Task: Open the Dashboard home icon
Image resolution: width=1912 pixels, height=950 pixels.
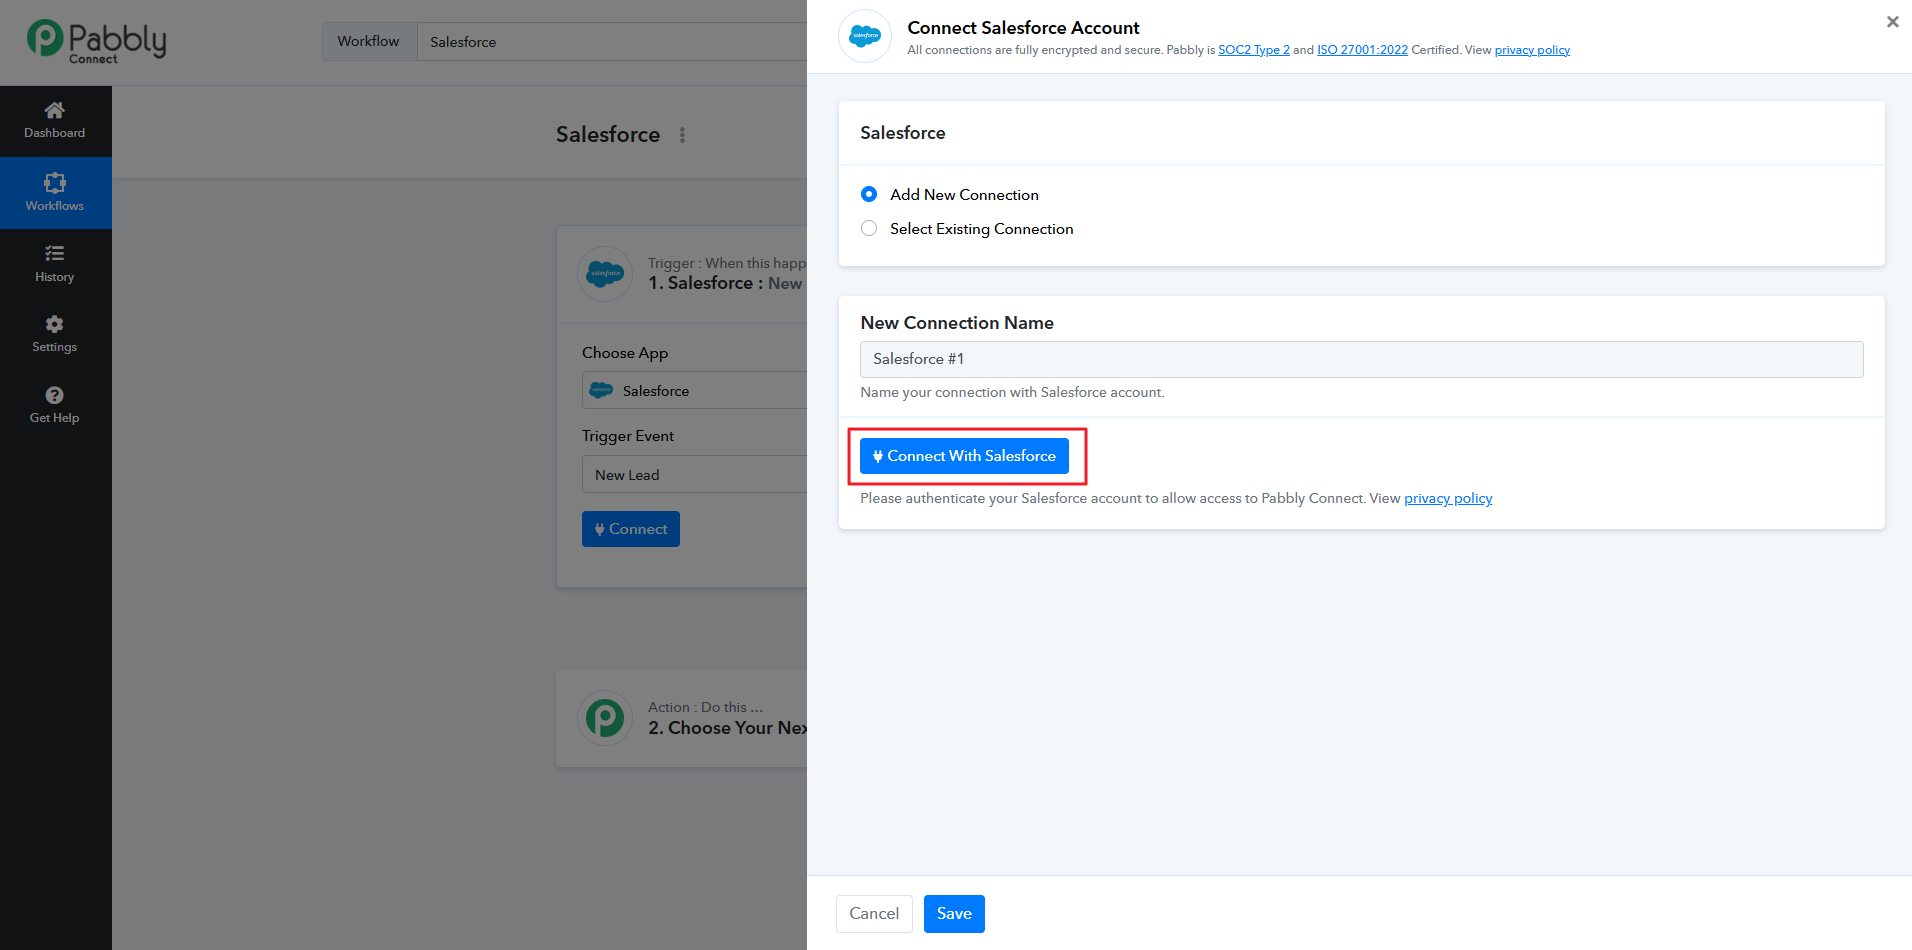Action: click(x=55, y=111)
